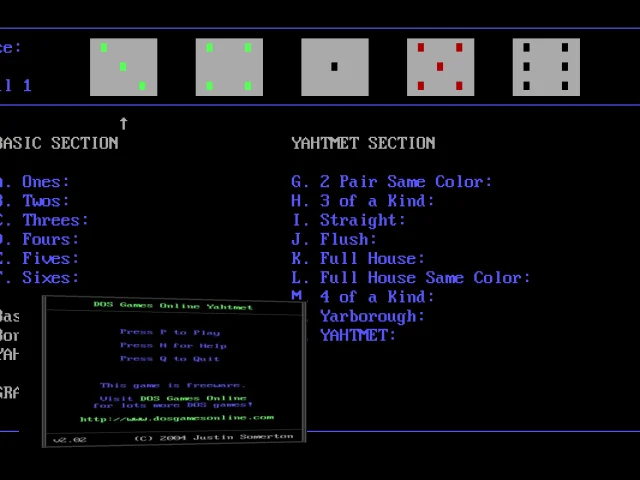640x480 pixels.
Task: Click 'Press H for Help' option
Action: tap(173, 345)
